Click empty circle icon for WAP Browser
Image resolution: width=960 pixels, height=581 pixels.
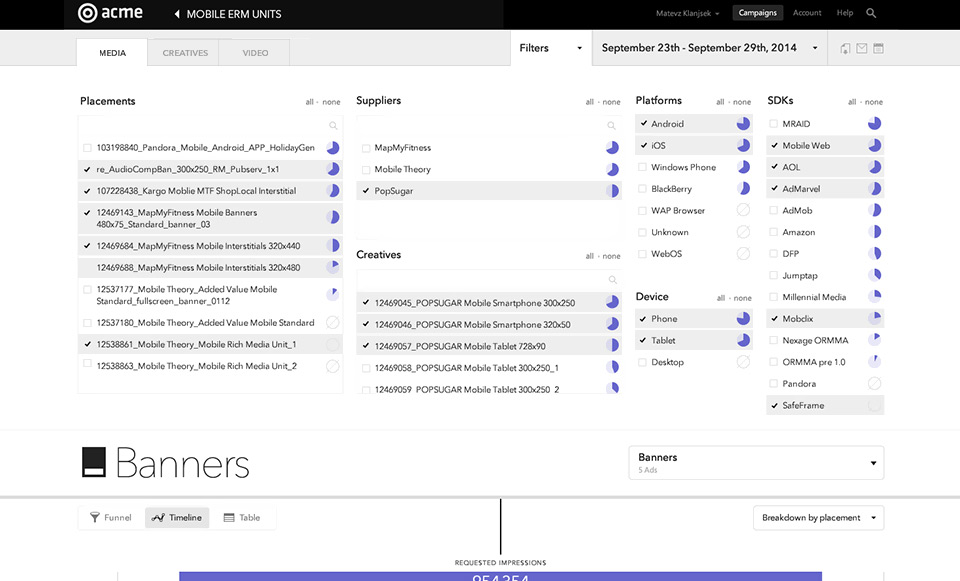[743, 210]
